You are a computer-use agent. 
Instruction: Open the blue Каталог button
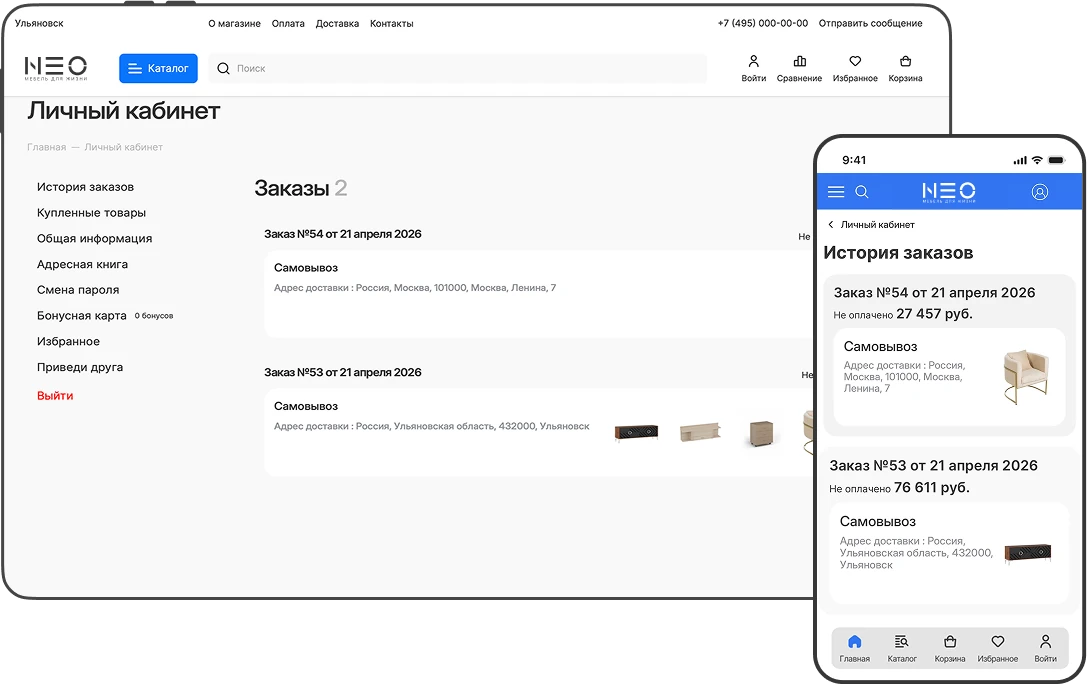coord(158,68)
